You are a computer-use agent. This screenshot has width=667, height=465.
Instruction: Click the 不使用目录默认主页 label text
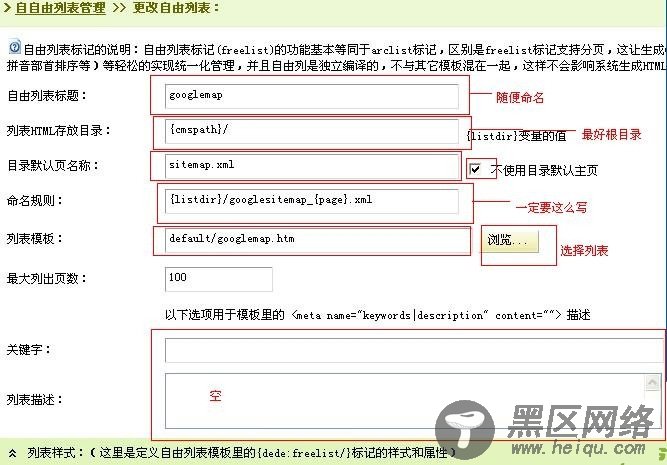(544, 170)
